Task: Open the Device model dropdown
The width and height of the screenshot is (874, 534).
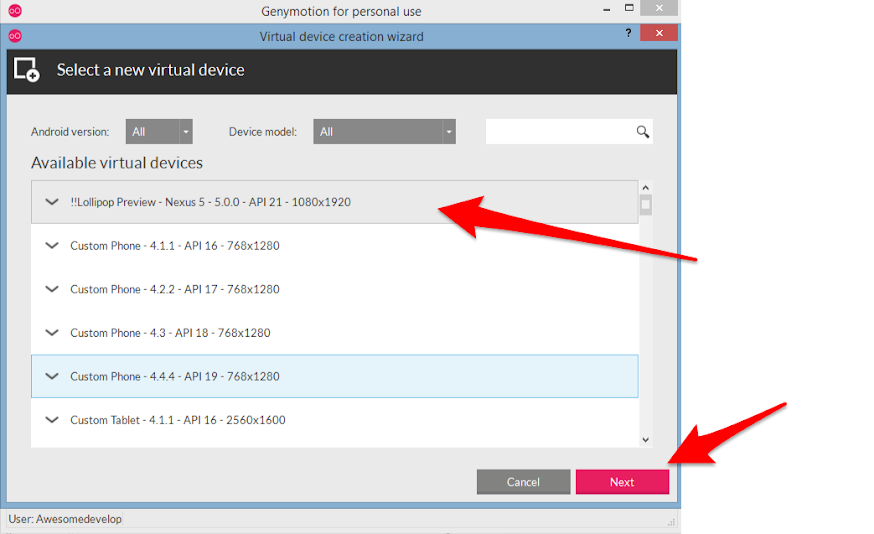Action: pyautogui.click(x=384, y=132)
